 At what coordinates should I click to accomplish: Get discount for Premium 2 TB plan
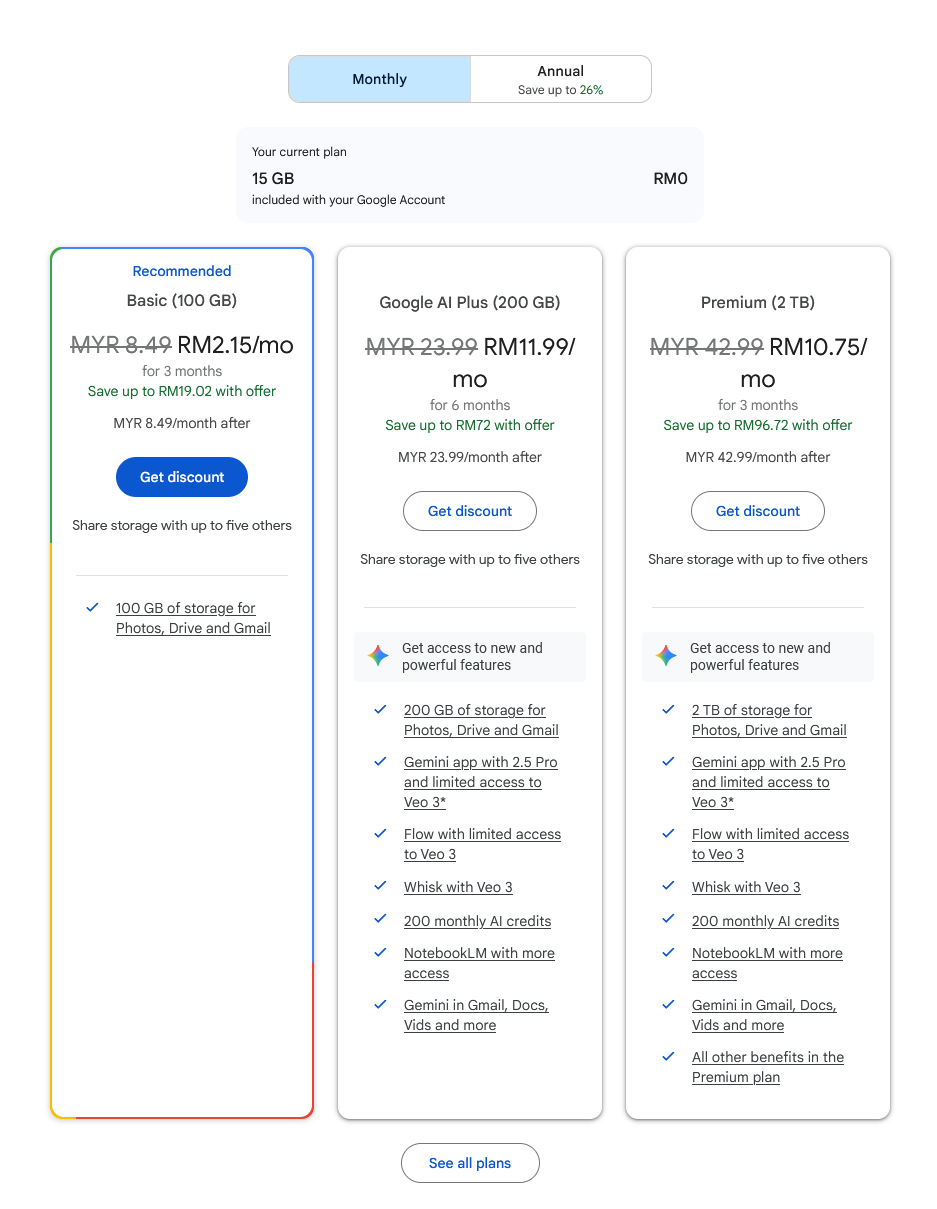pos(758,511)
